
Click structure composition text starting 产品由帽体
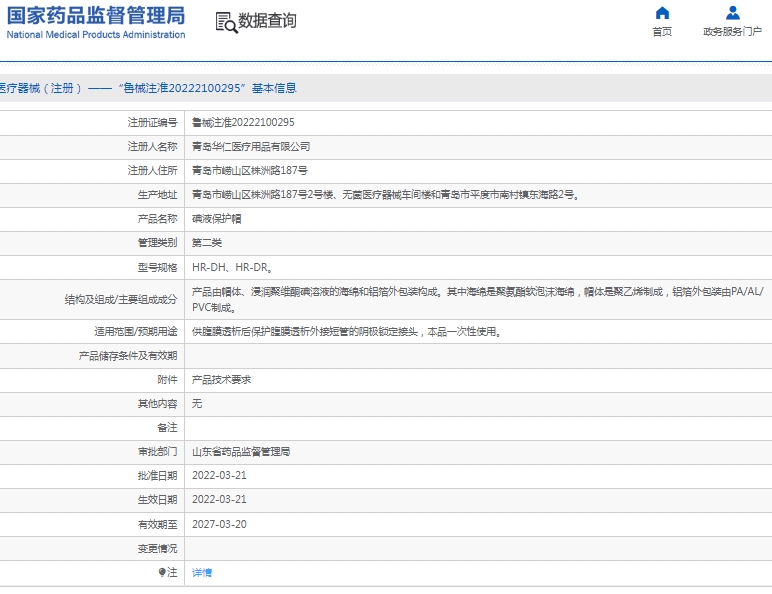coord(478,299)
